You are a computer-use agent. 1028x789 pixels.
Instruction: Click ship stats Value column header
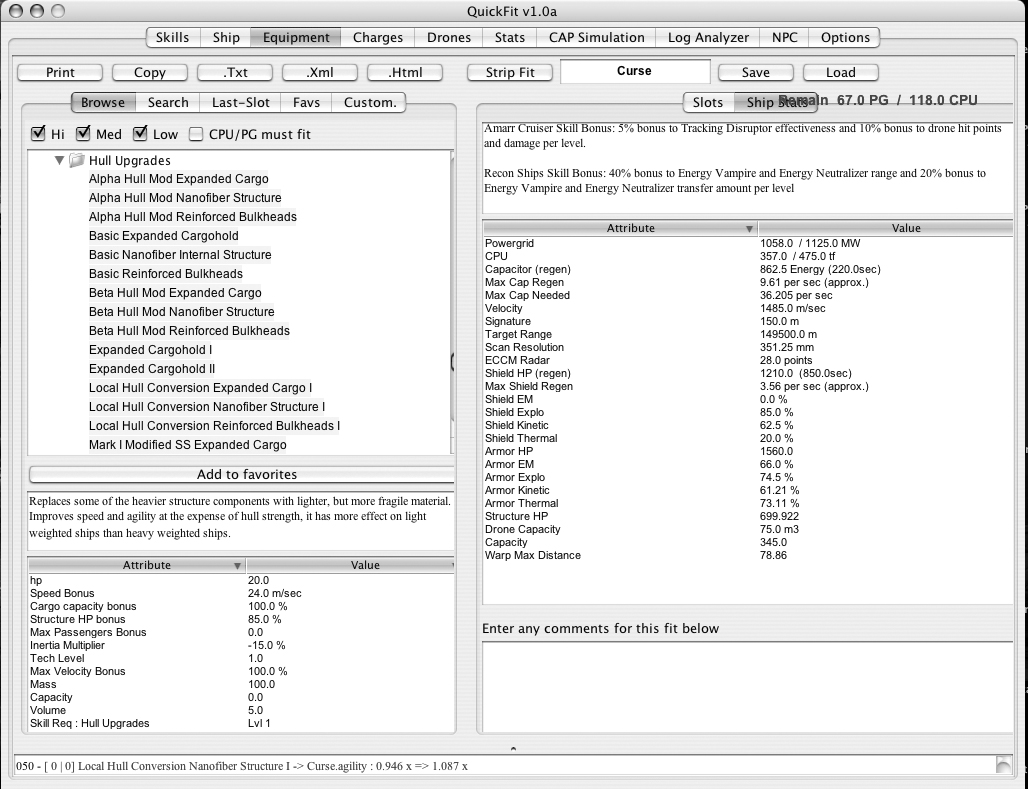coord(886,228)
